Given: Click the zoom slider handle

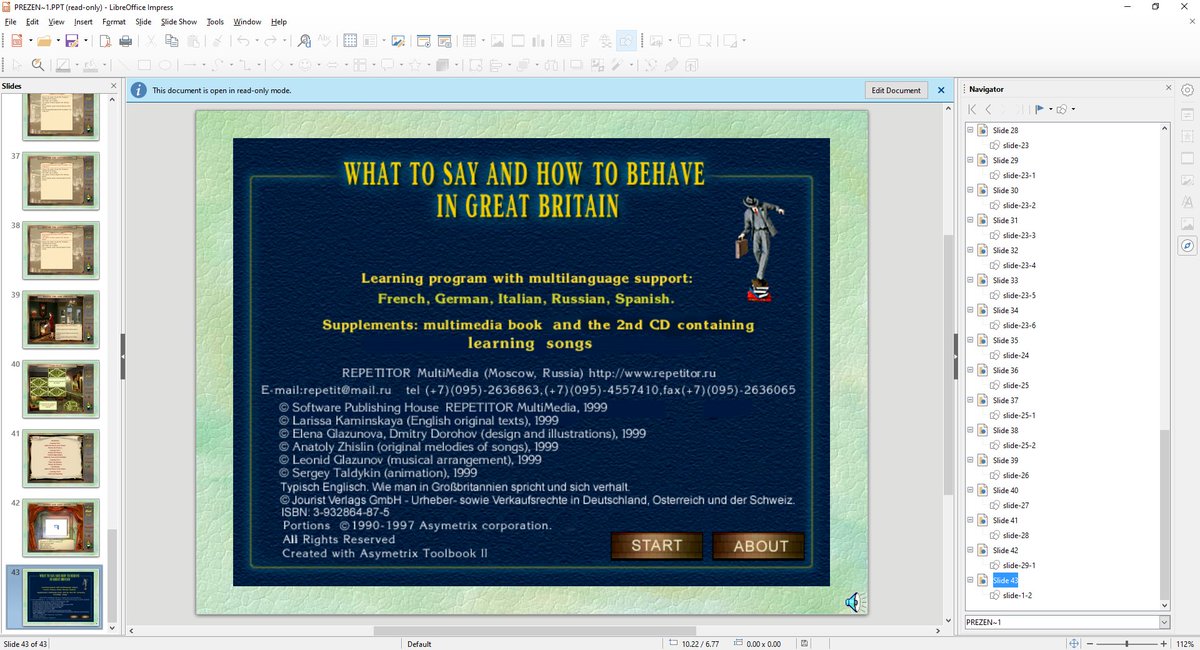Looking at the screenshot, I should 1127,644.
